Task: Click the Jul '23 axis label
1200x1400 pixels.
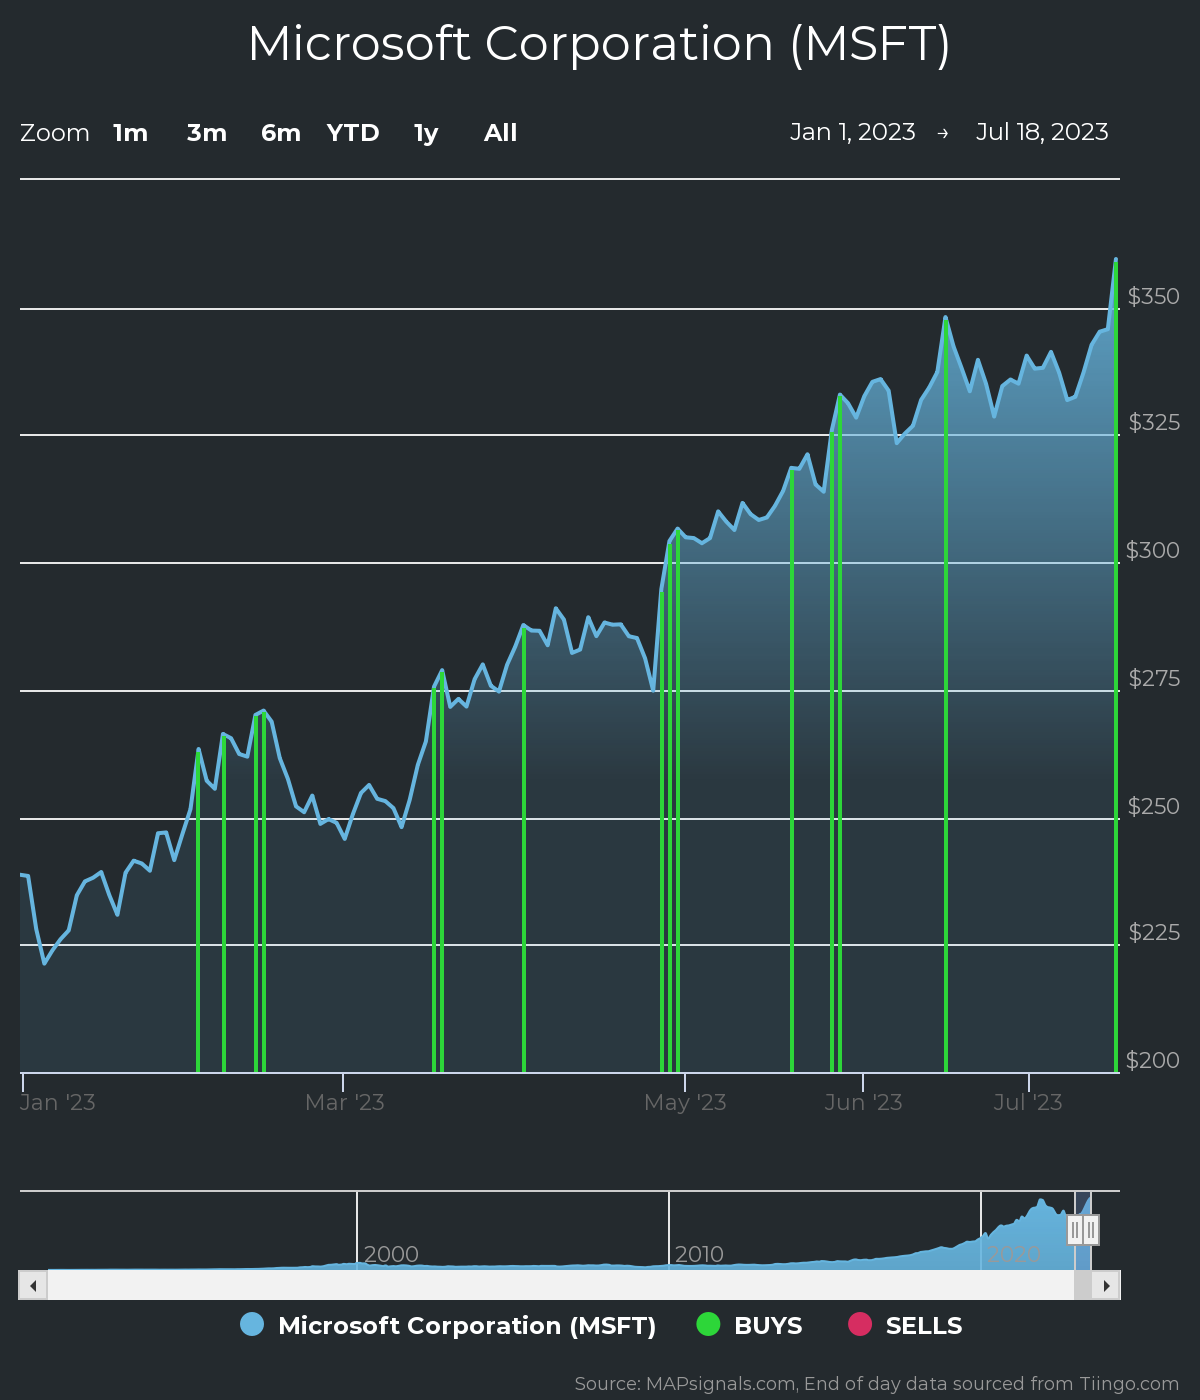Action: click(x=1028, y=1102)
